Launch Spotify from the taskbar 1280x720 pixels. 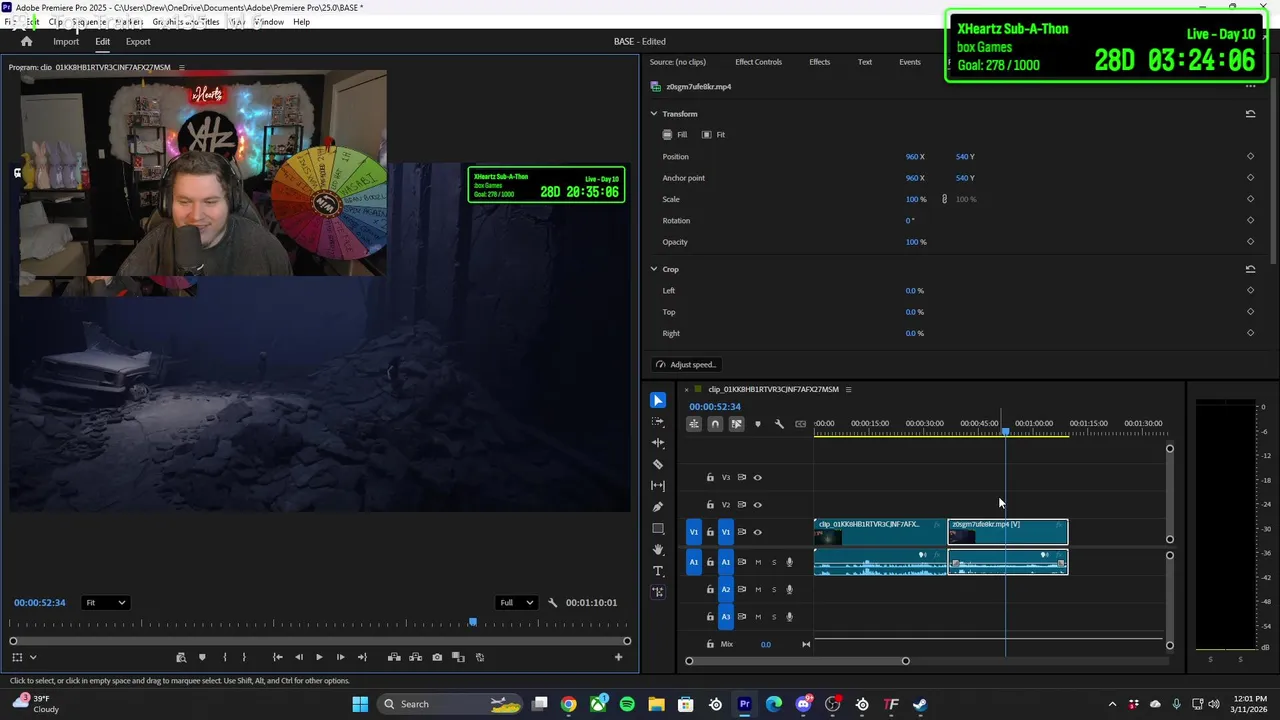(x=627, y=704)
